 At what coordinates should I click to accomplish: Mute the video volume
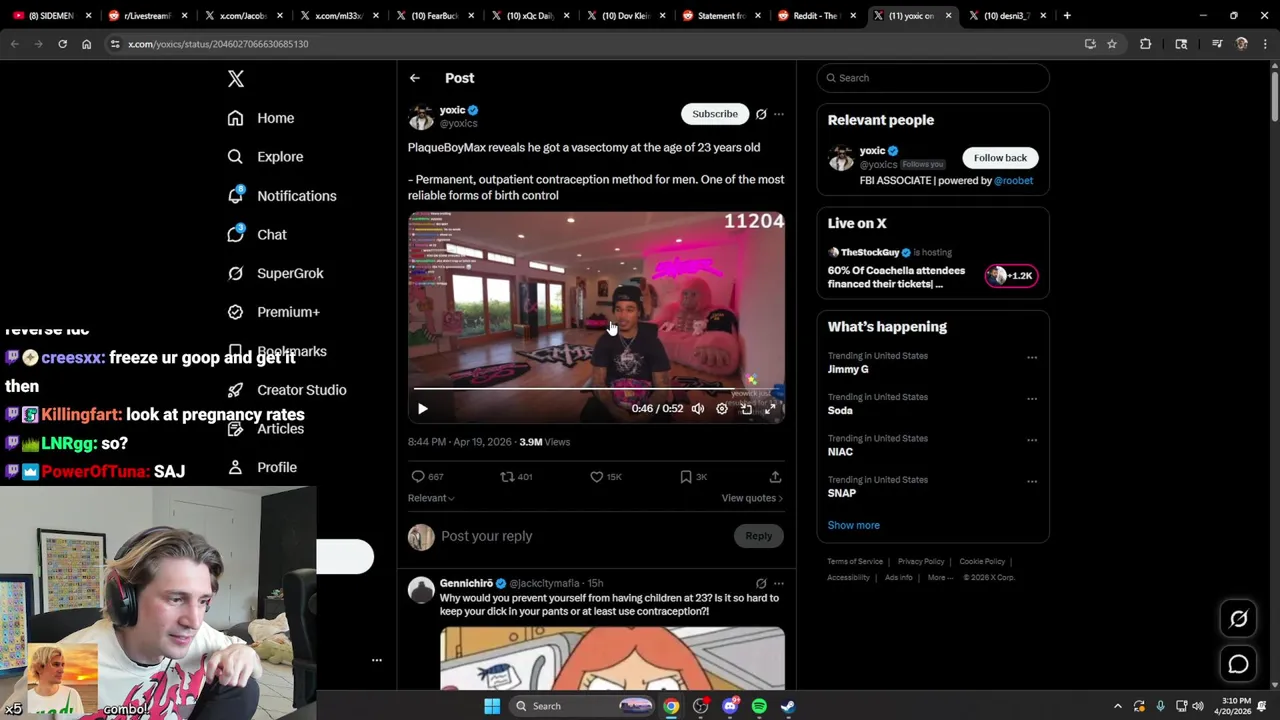[x=698, y=408]
